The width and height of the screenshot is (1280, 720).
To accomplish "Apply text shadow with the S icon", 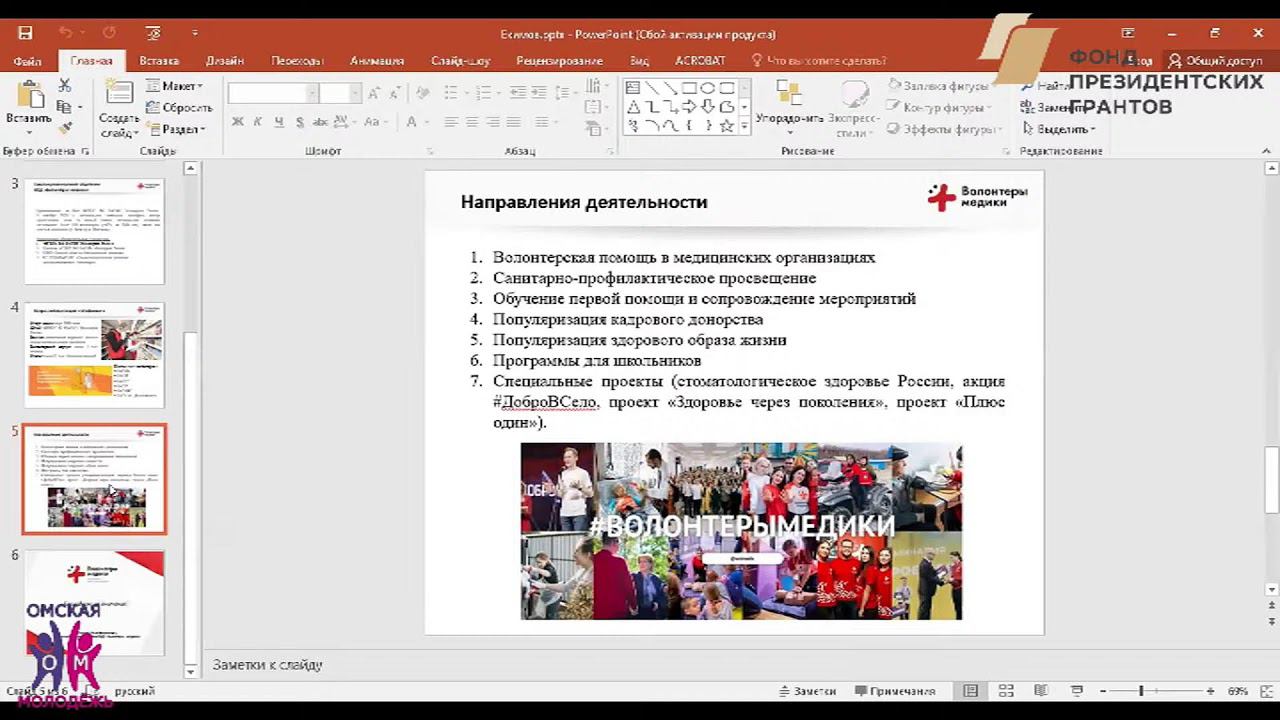I will coord(300,122).
